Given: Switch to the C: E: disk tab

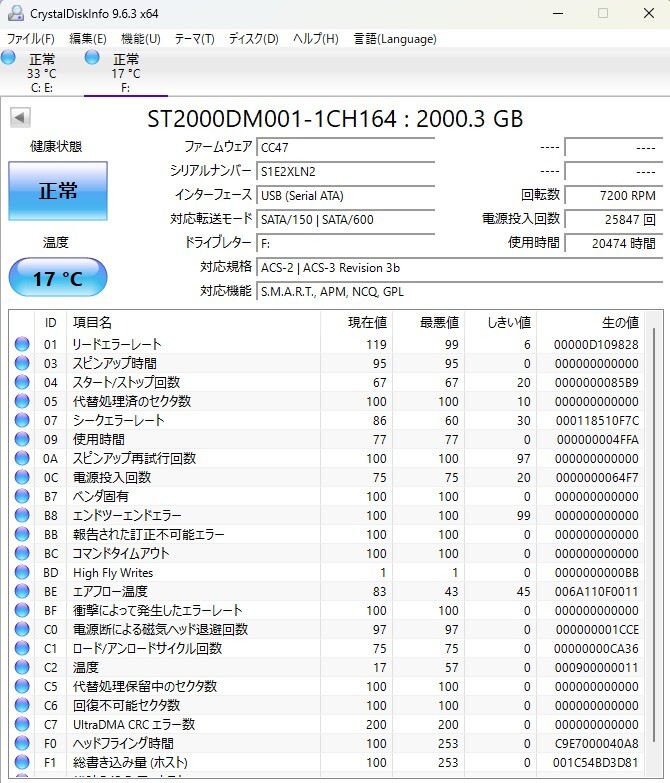Looking at the screenshot, I should pyautogui.click(x=42, y=72).
